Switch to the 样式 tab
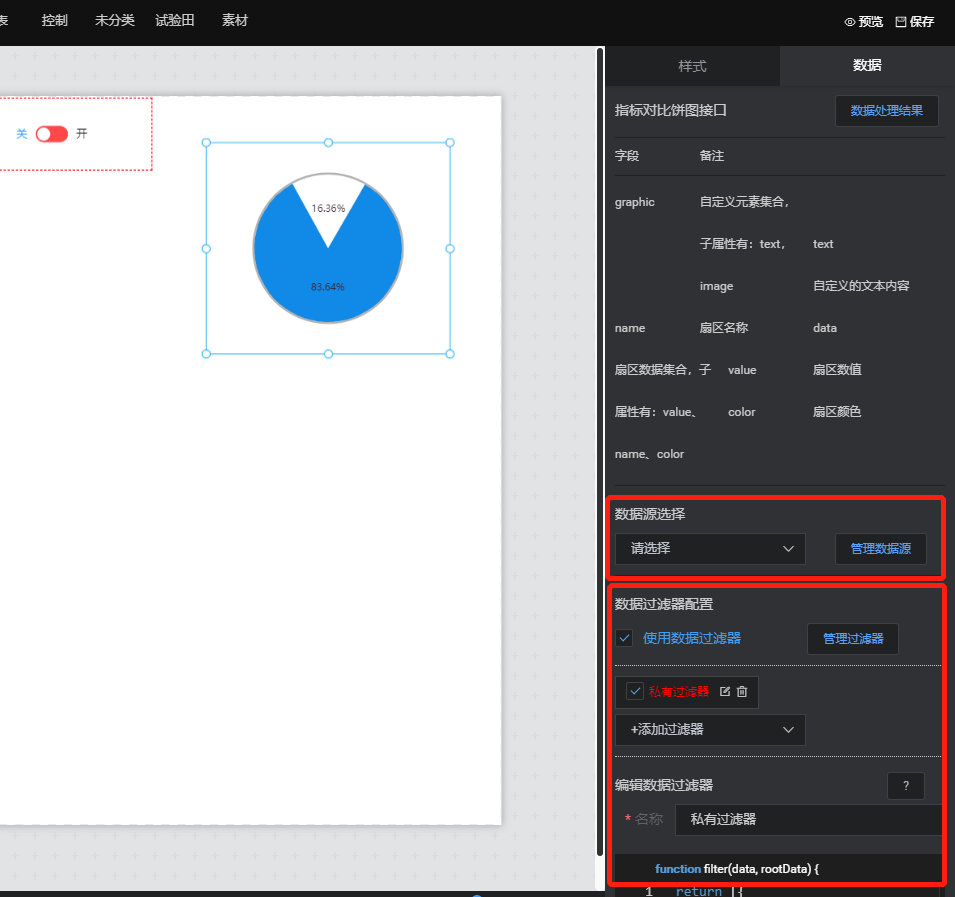The height and width of the screenshot is (897, 955). click(x=692, y=66)
